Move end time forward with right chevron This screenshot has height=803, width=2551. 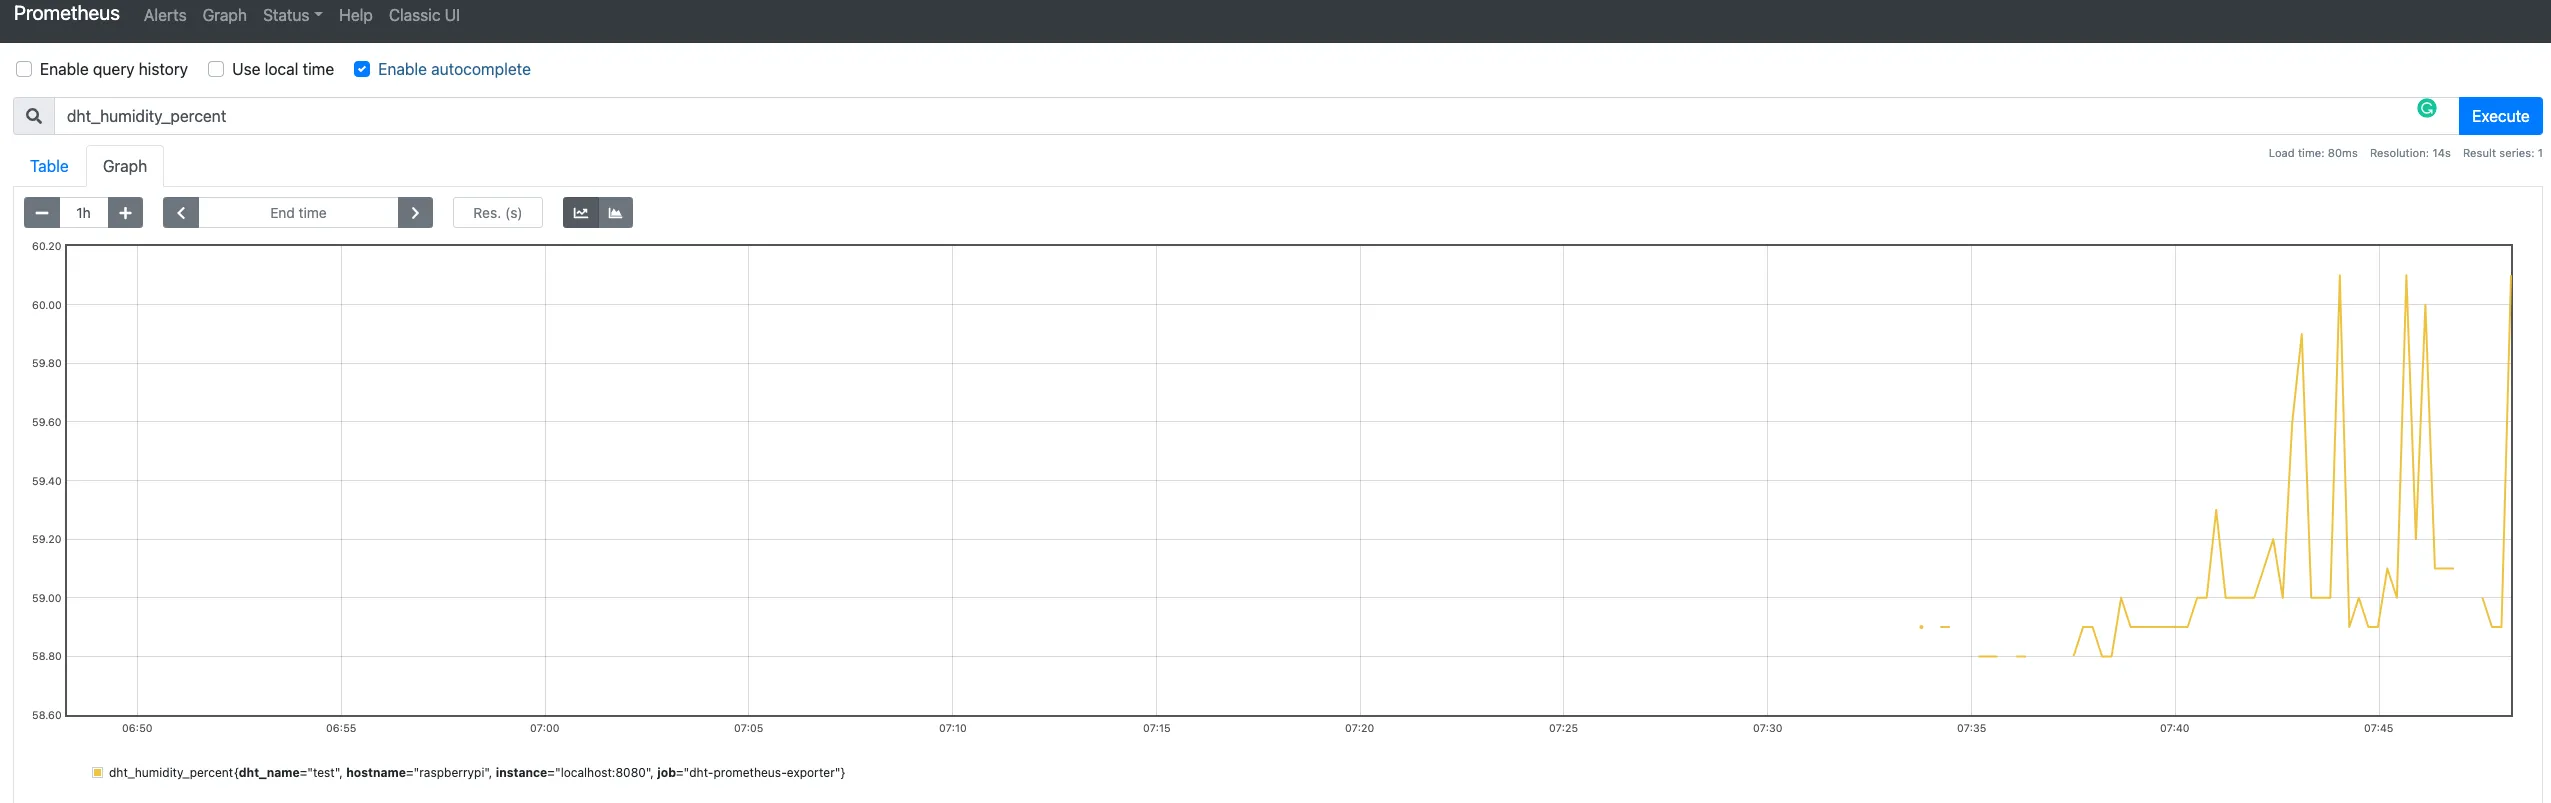coord(415,213)
